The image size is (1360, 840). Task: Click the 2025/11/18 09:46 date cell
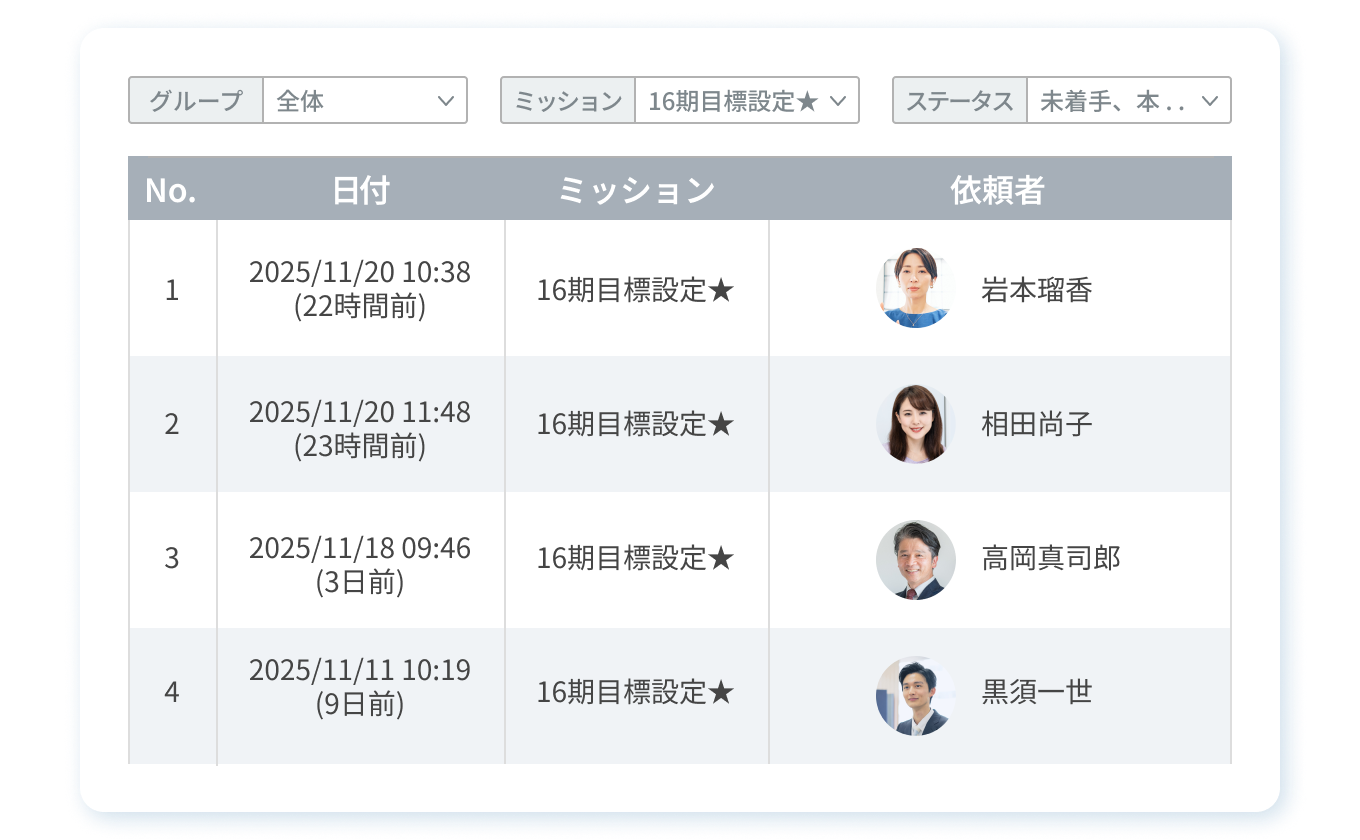[360, 564]
